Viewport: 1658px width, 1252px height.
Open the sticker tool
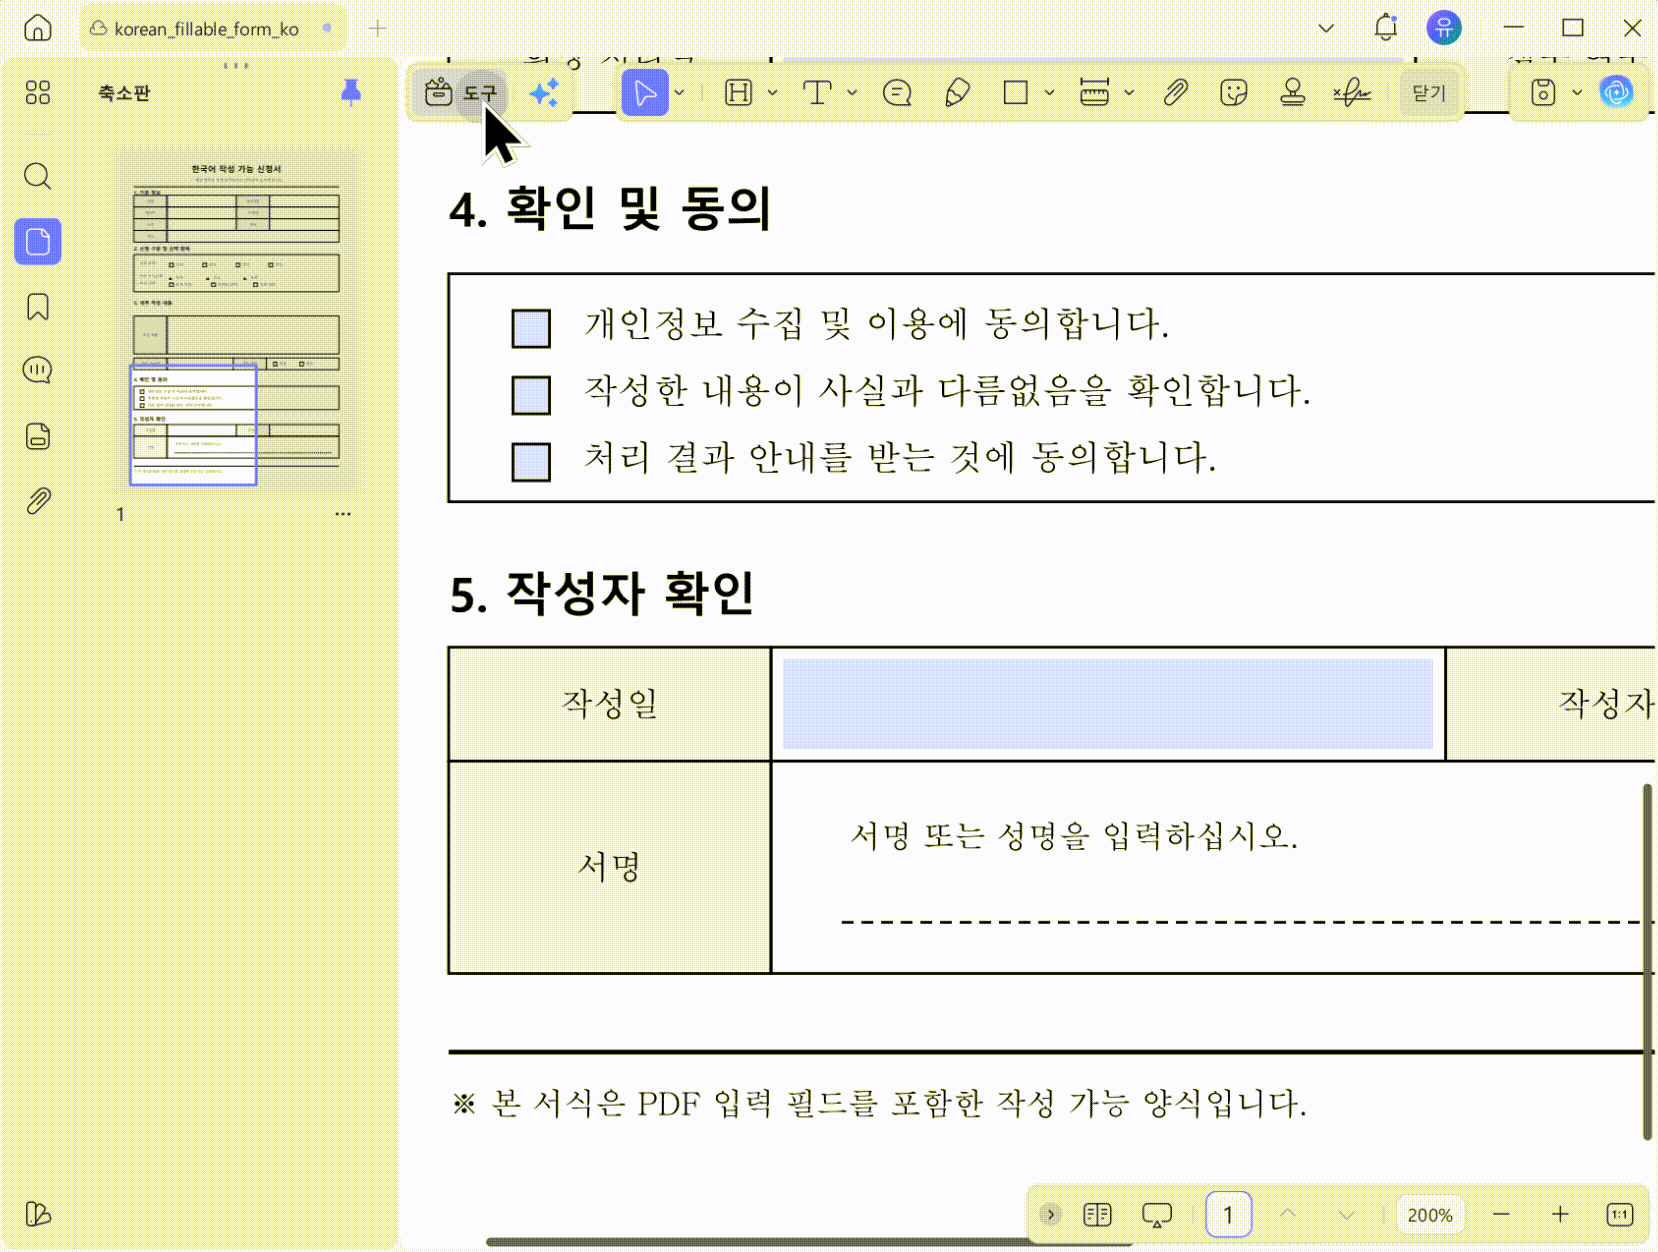pyautogui.click(x=1234, y=93)
